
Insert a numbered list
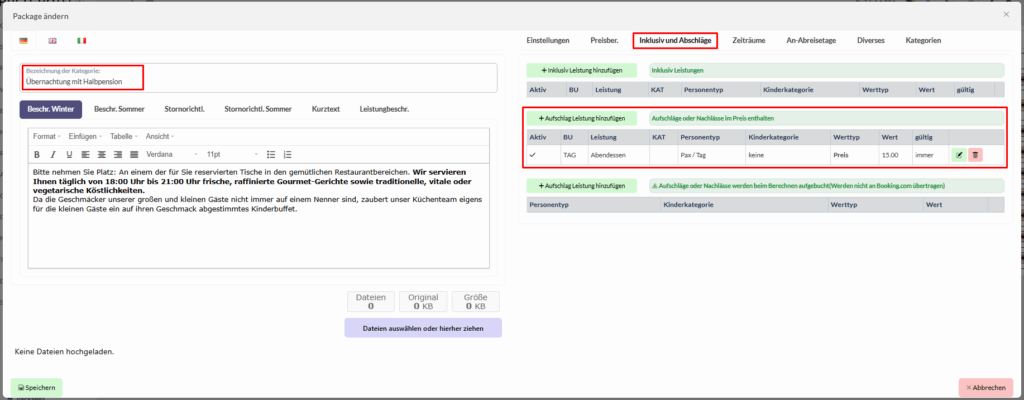288,154
